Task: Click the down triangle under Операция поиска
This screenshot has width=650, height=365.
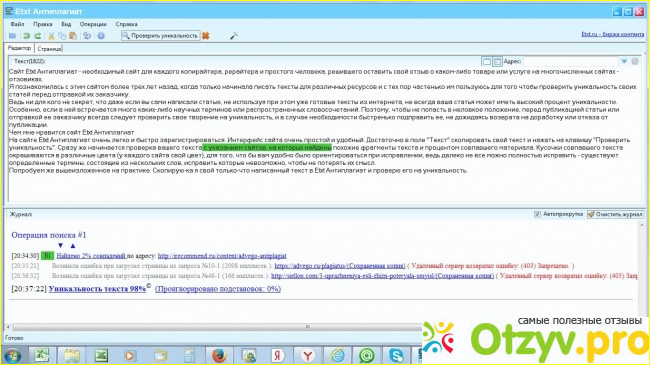Action: 61,246
